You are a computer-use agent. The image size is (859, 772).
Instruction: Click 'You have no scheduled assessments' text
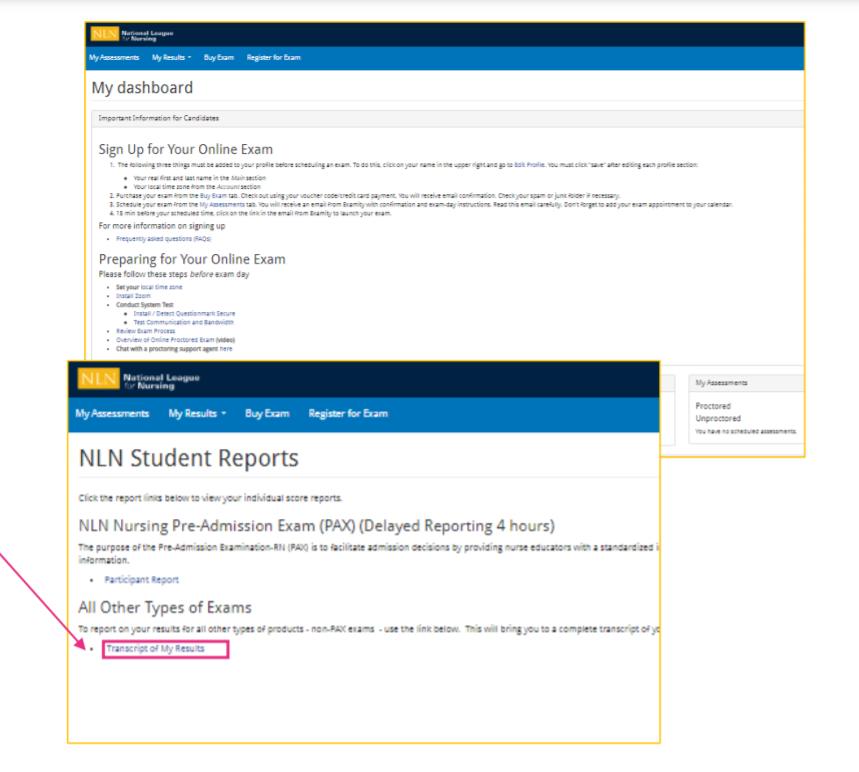pos(746,432)
